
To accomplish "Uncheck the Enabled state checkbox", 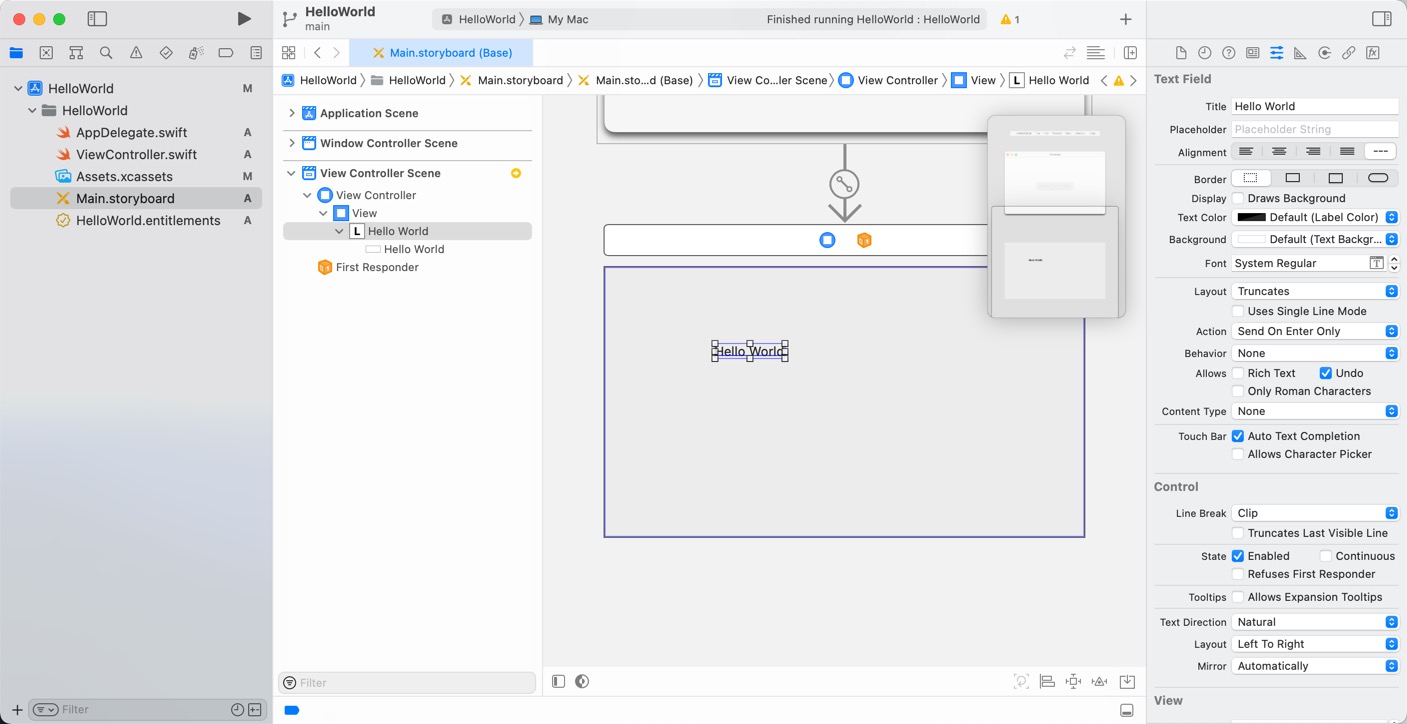I will [1238, 556].
